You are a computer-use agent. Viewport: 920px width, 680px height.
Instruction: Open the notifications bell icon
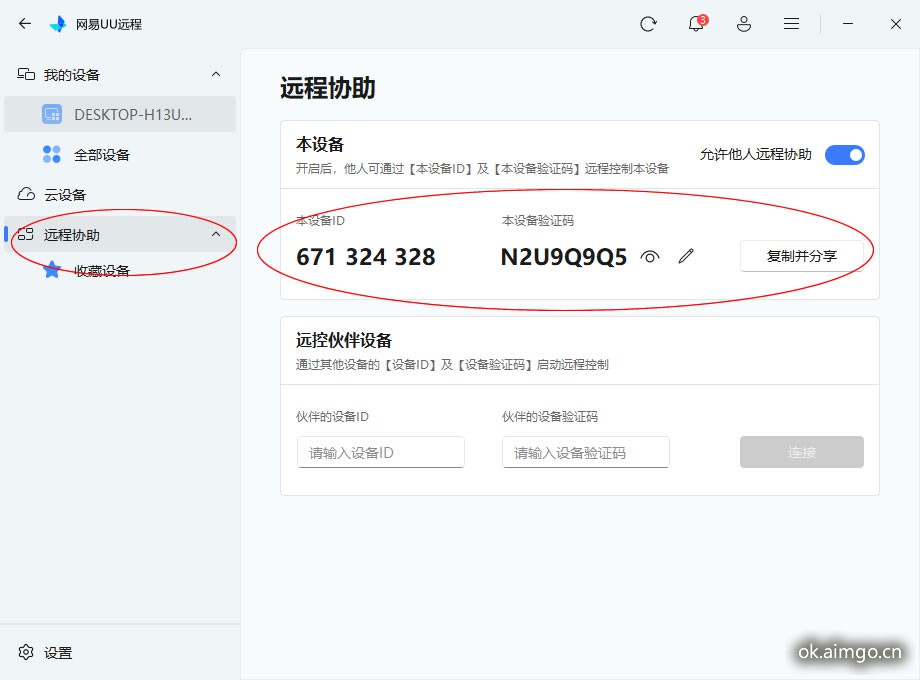point(696,24)
